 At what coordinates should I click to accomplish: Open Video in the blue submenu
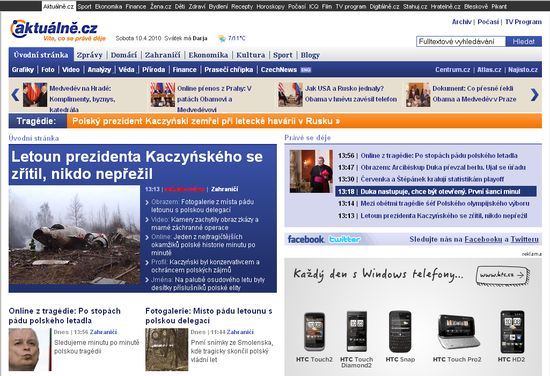click(x=71, y=69)
